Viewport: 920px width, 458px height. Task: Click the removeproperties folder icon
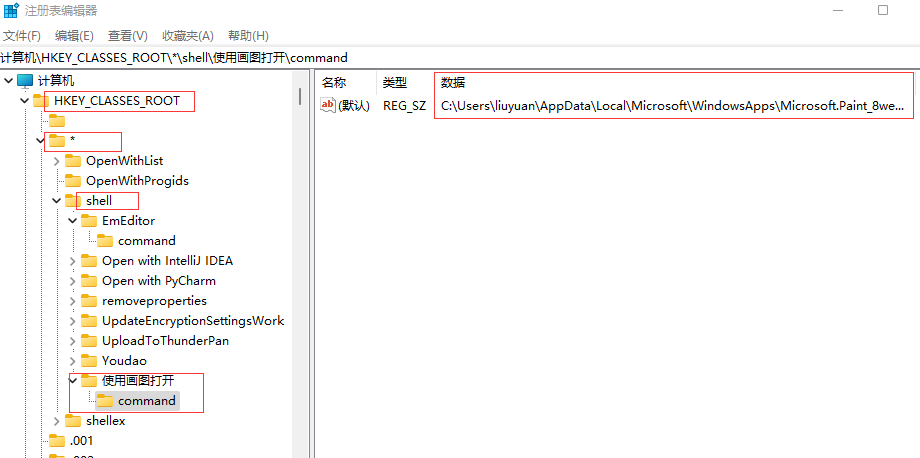(89, 301)
